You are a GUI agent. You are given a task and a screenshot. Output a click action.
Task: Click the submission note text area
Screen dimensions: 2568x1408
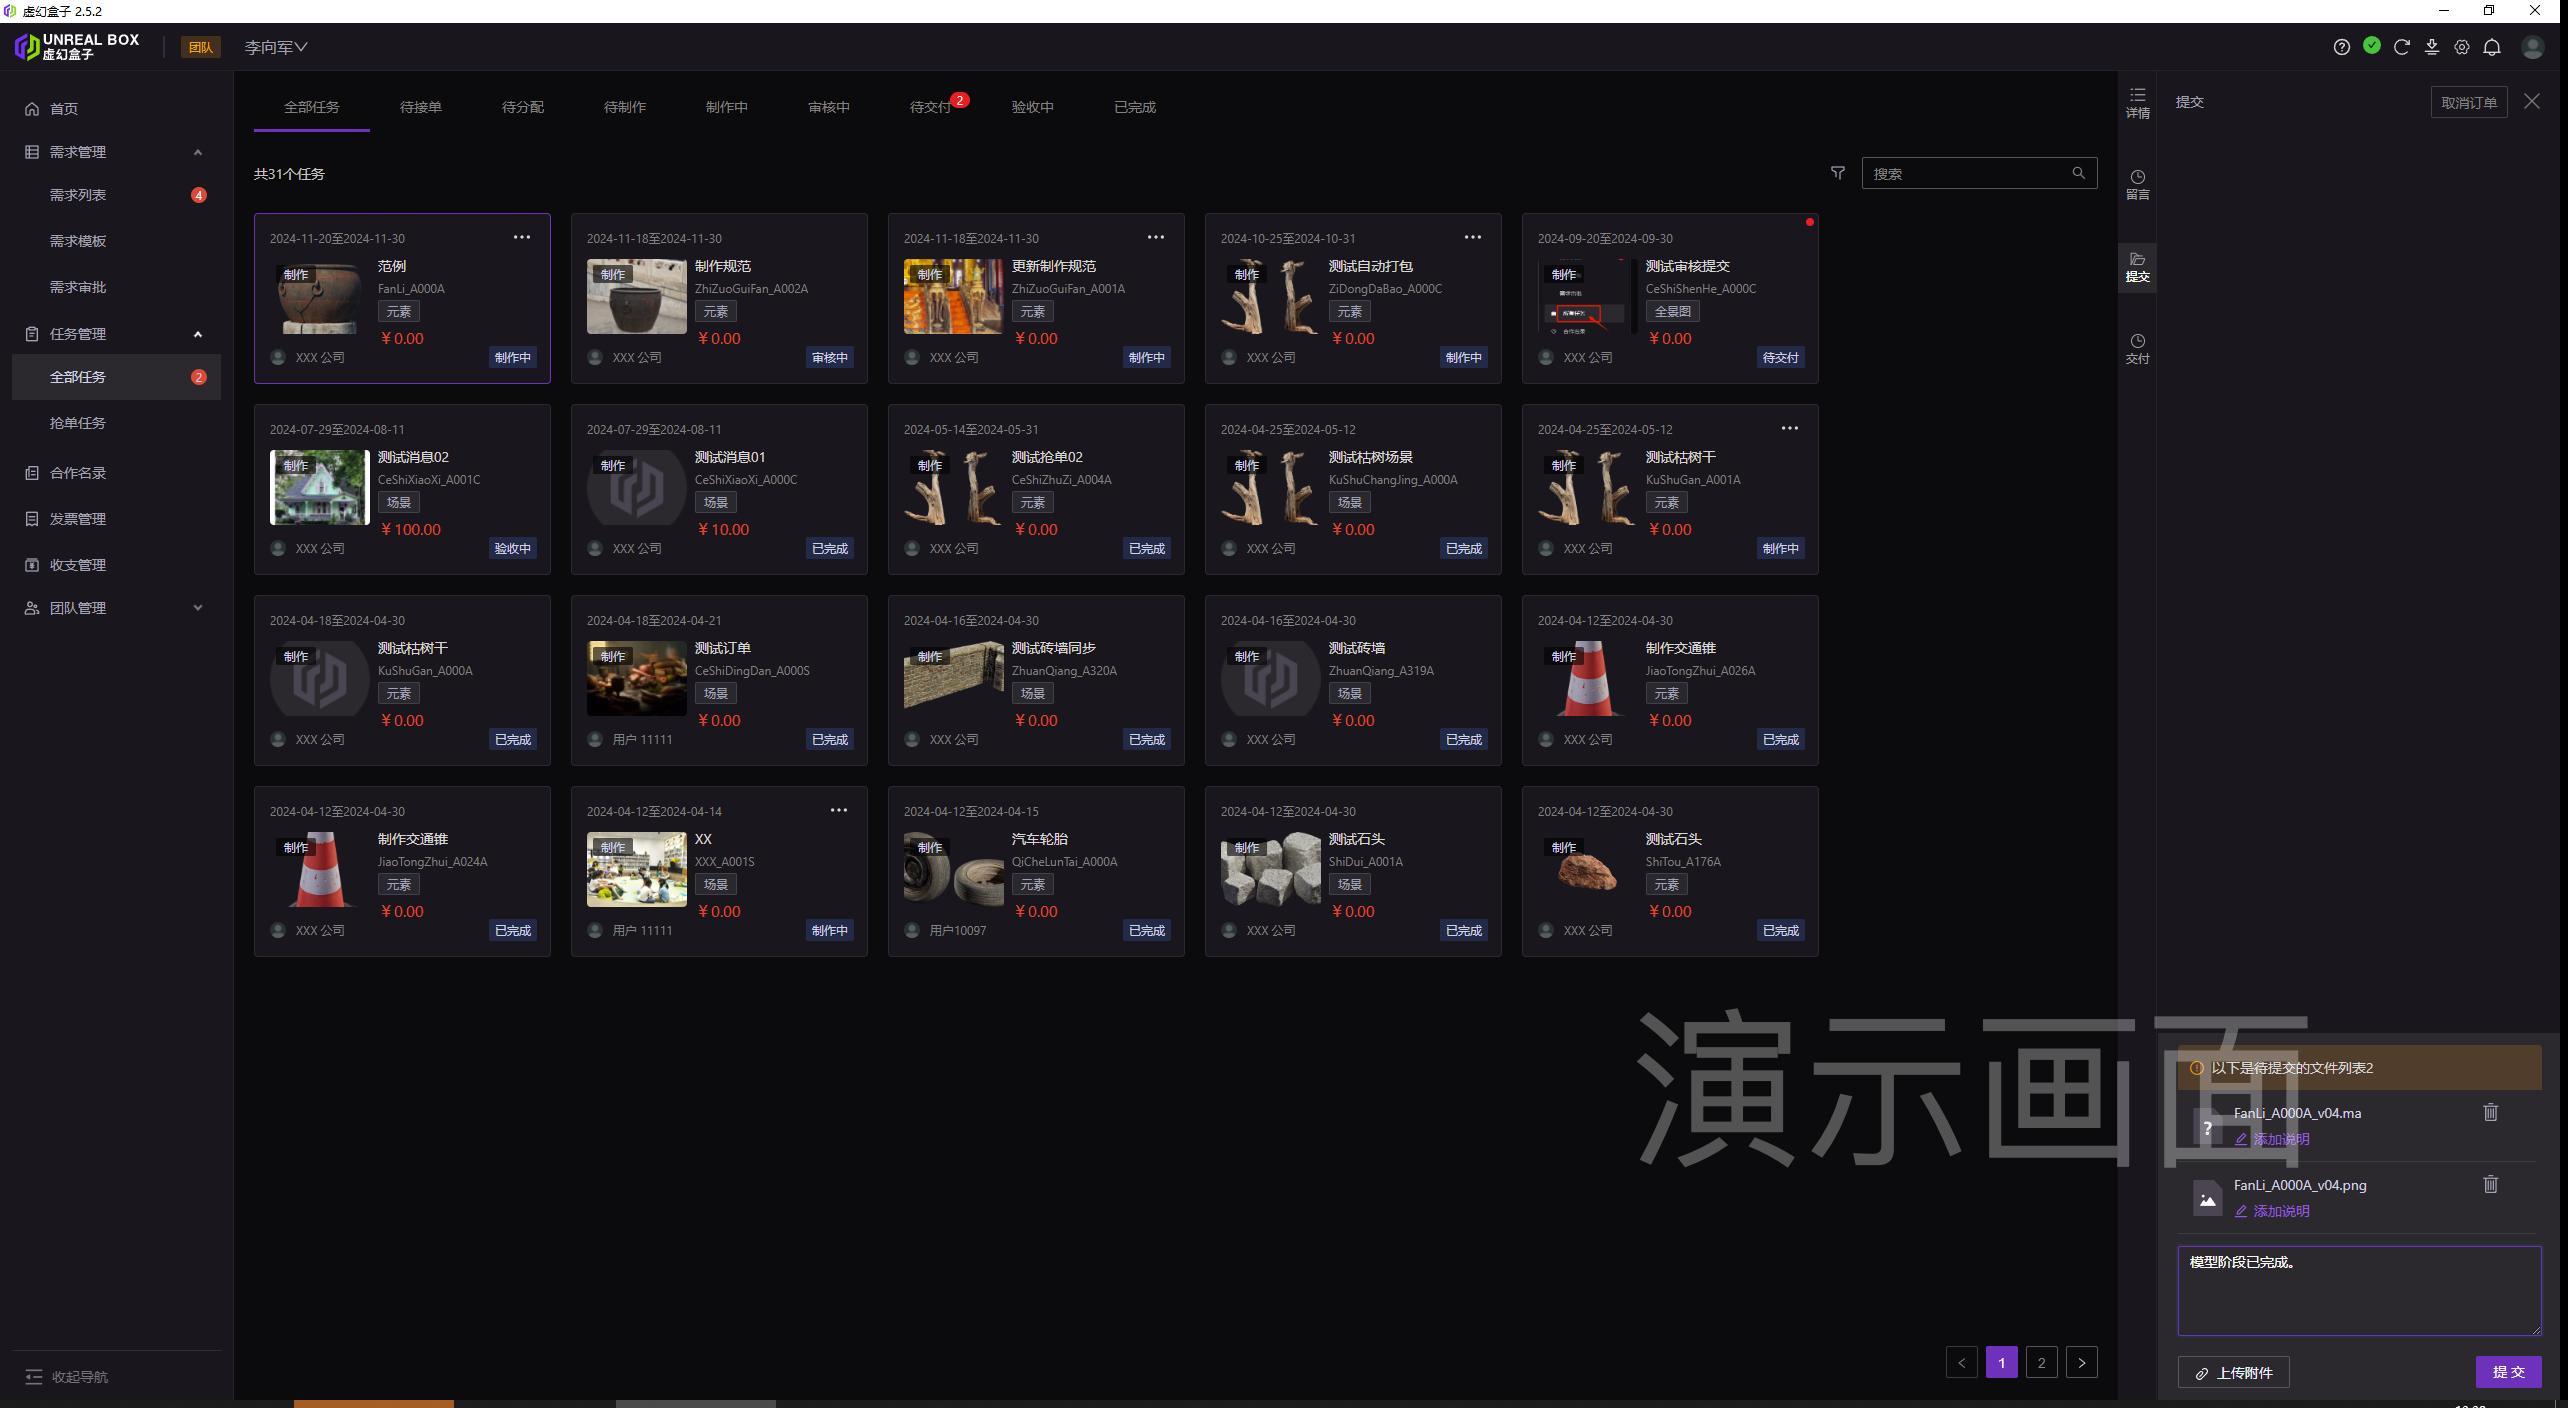2359,1290
